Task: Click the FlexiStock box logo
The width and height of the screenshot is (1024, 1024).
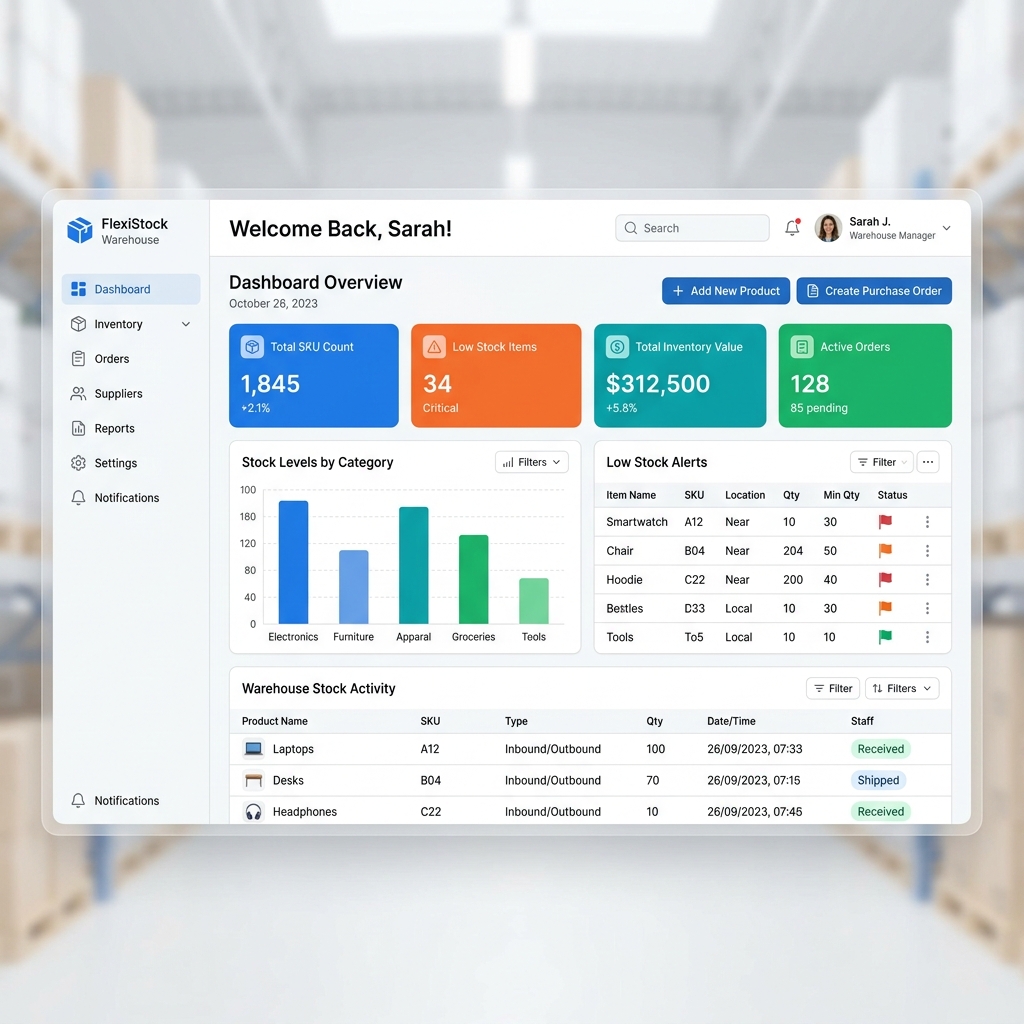Action: click(x=80, y=231)
